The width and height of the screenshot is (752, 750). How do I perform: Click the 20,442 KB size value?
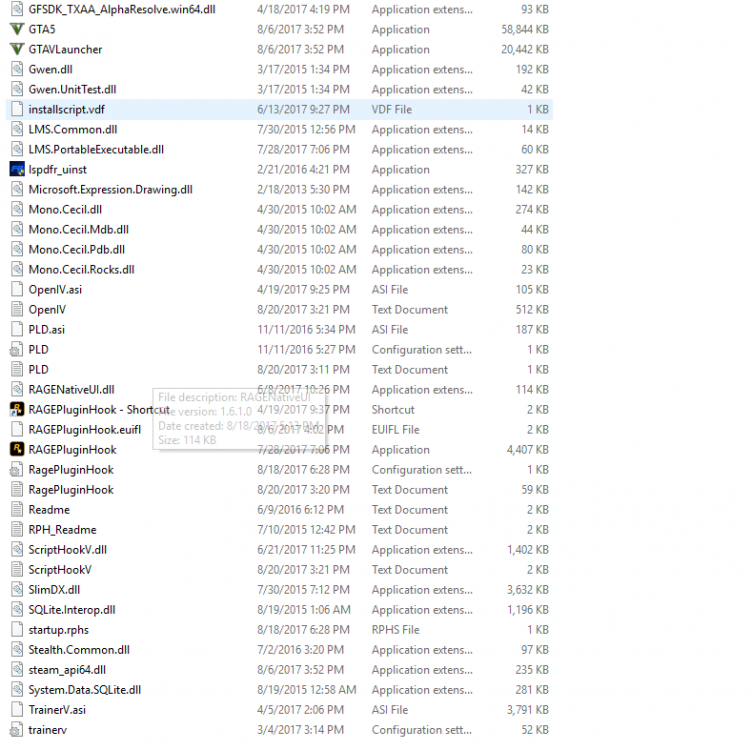[525, 49]
